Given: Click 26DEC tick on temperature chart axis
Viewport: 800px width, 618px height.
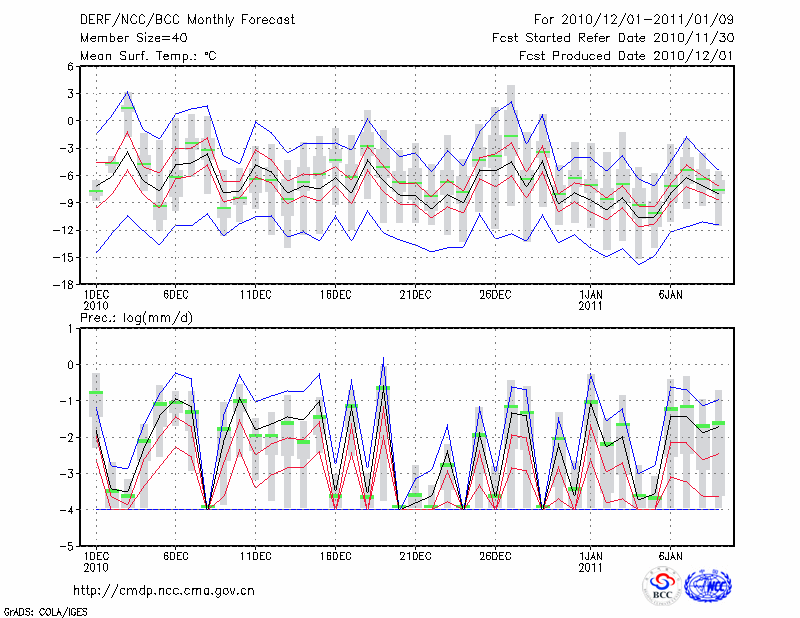Looking at the screenshot, I should (495, 295).
